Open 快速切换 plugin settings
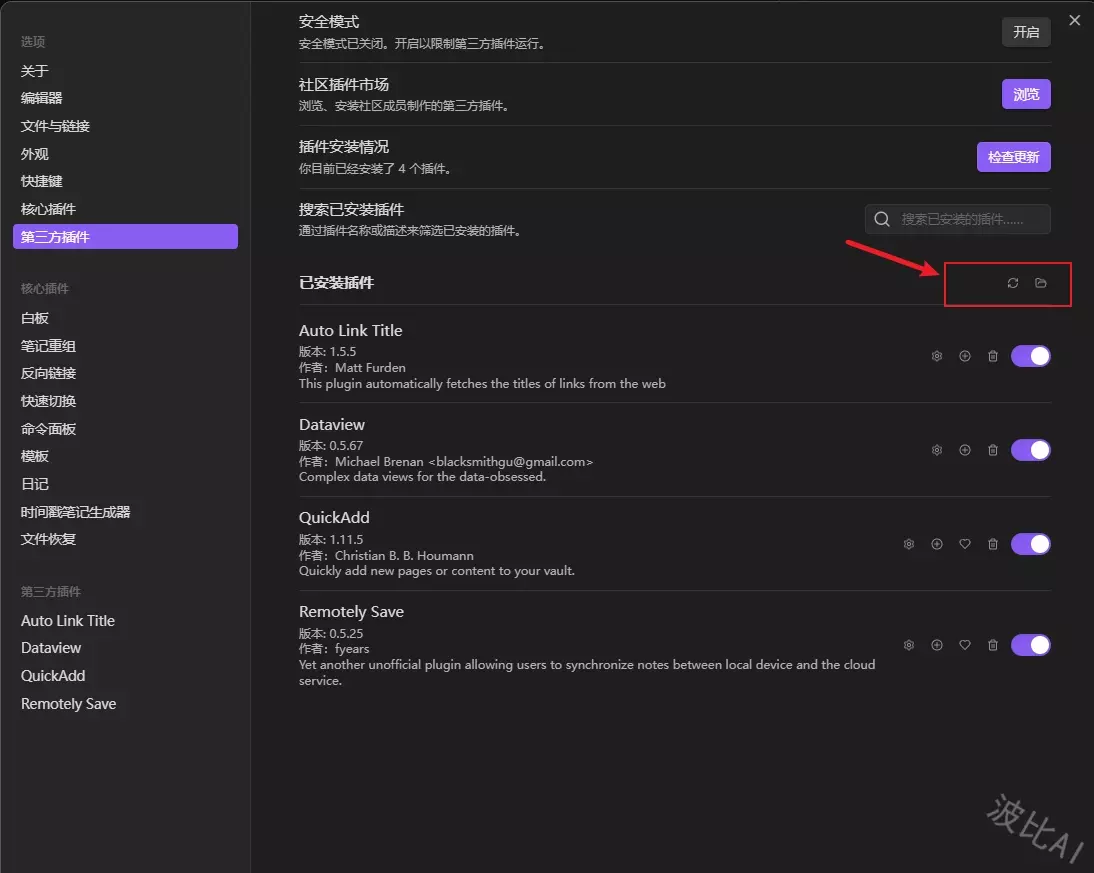1094x873 pixels. tap(126, 401)
